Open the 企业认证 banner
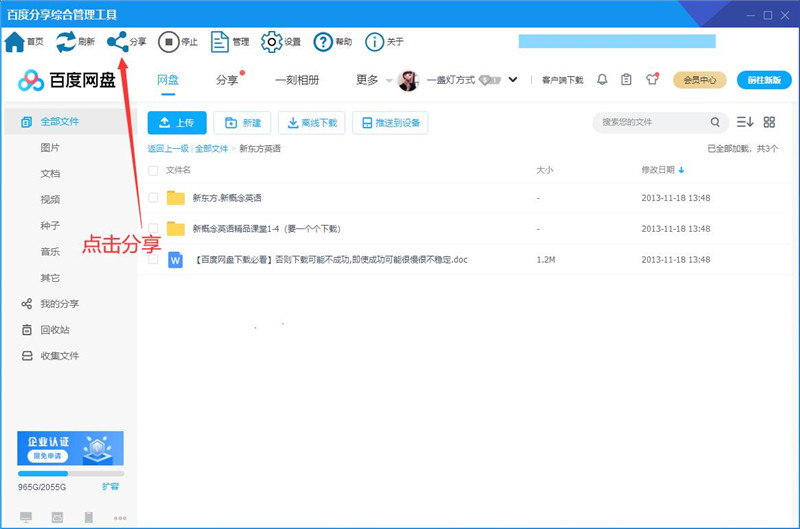The height and width of the screenshot is (529, 800). coord(70,448)
